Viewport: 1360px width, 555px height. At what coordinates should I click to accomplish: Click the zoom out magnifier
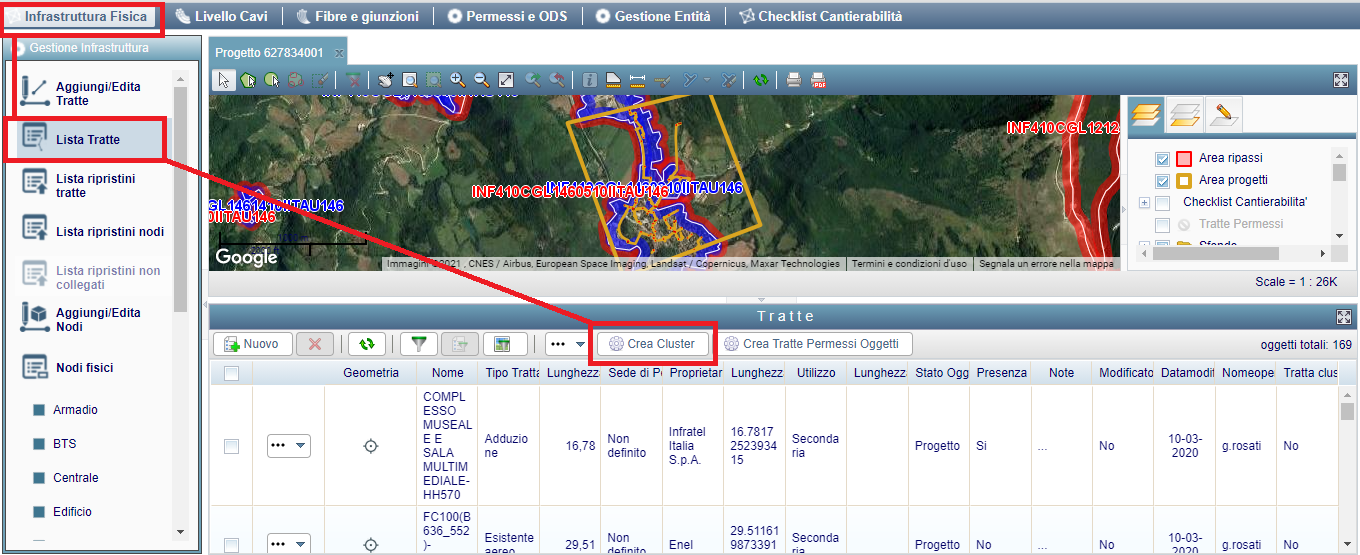pyautogui.click(x=482, y=80)
